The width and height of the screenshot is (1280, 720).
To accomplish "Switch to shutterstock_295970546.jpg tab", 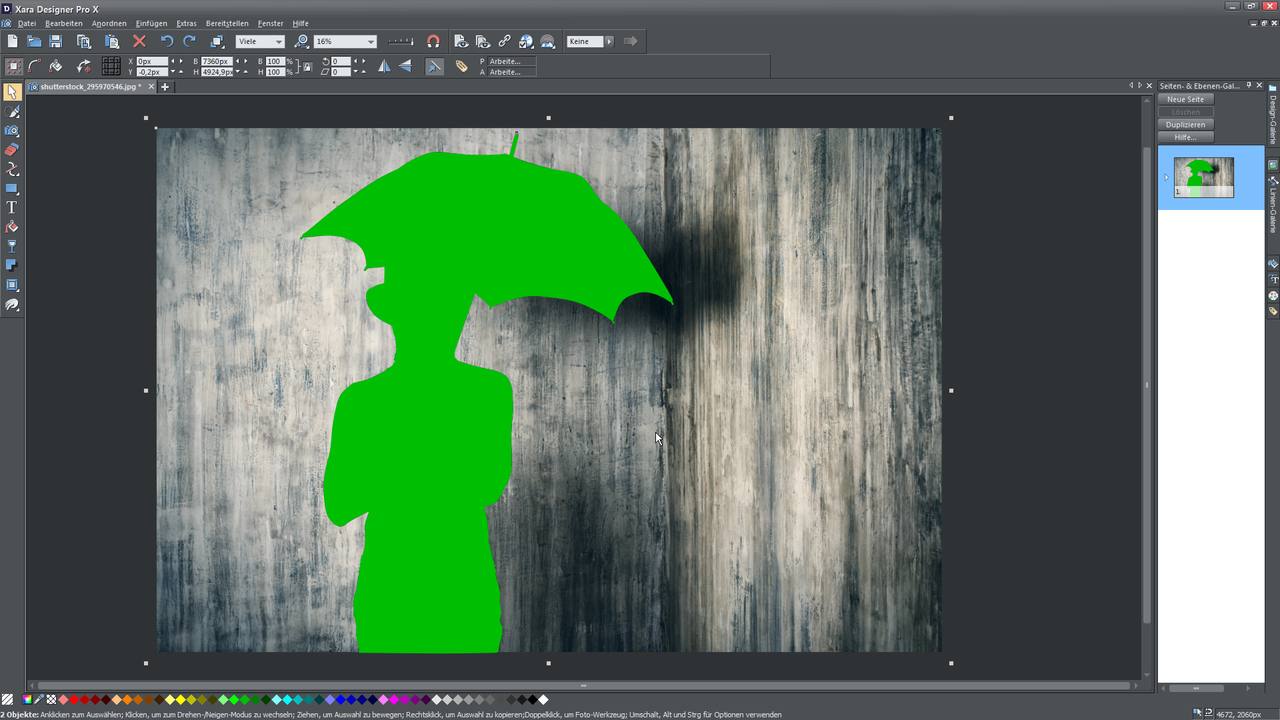I will (x=89, y=87).
